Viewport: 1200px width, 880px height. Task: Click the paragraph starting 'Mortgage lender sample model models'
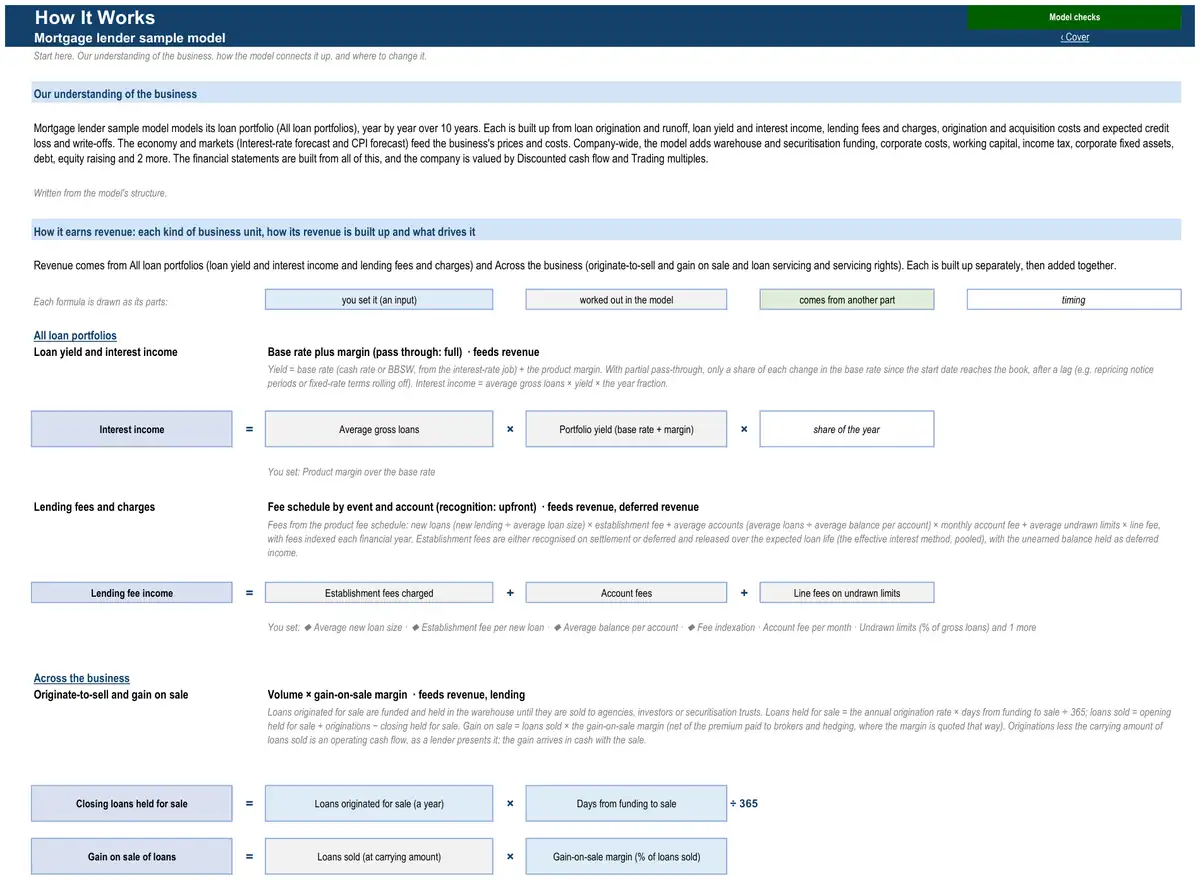tap(603, 143)
